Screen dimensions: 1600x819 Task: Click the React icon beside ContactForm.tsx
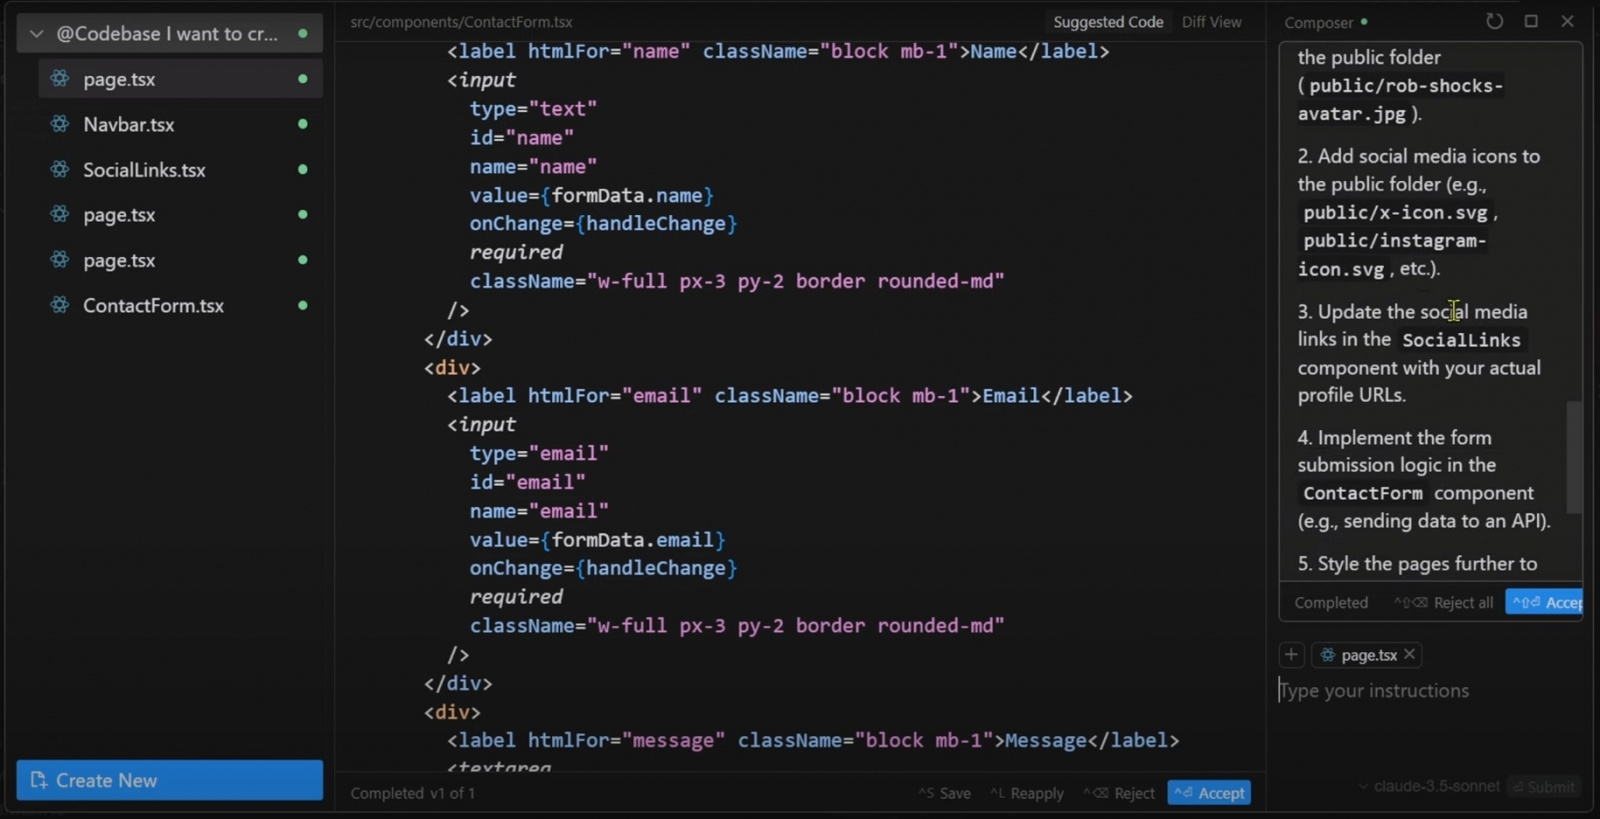pos(60,305)
